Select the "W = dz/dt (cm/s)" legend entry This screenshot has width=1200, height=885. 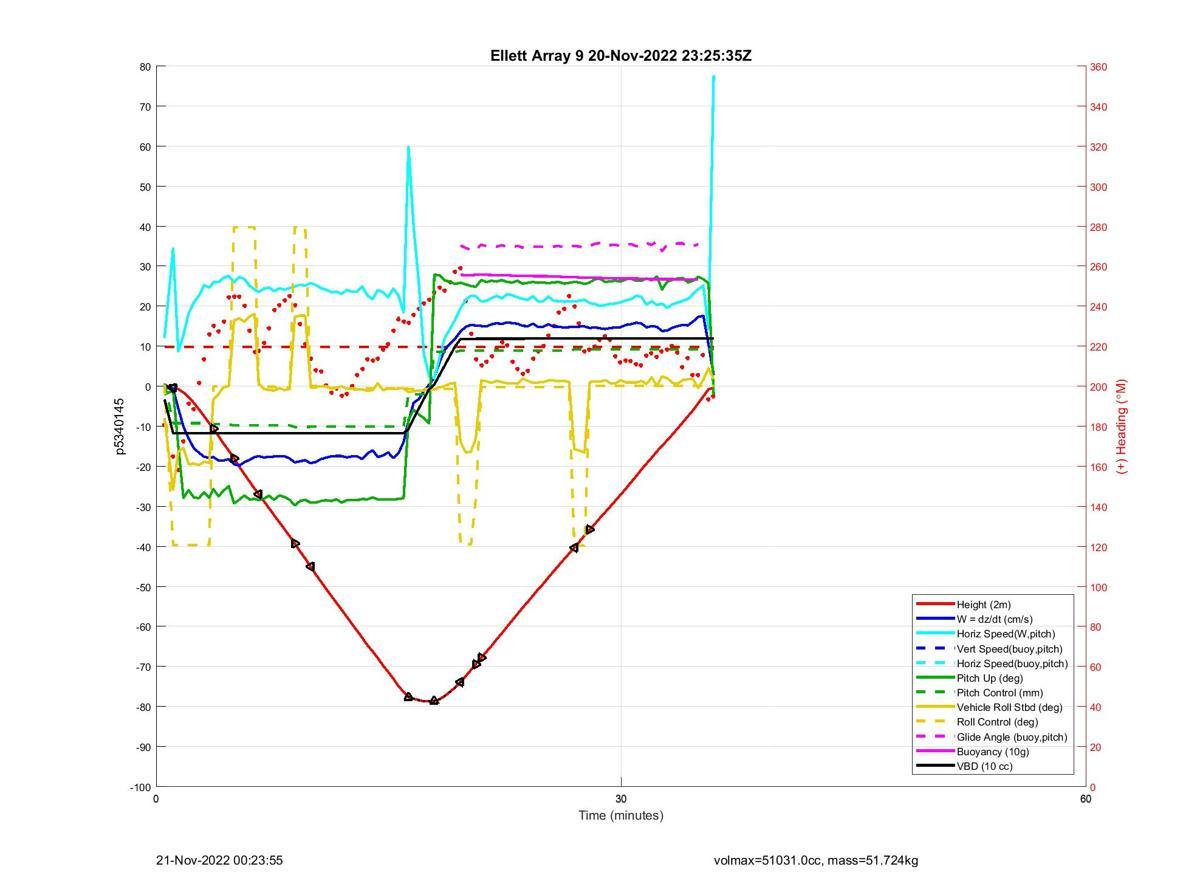point(994,619)
